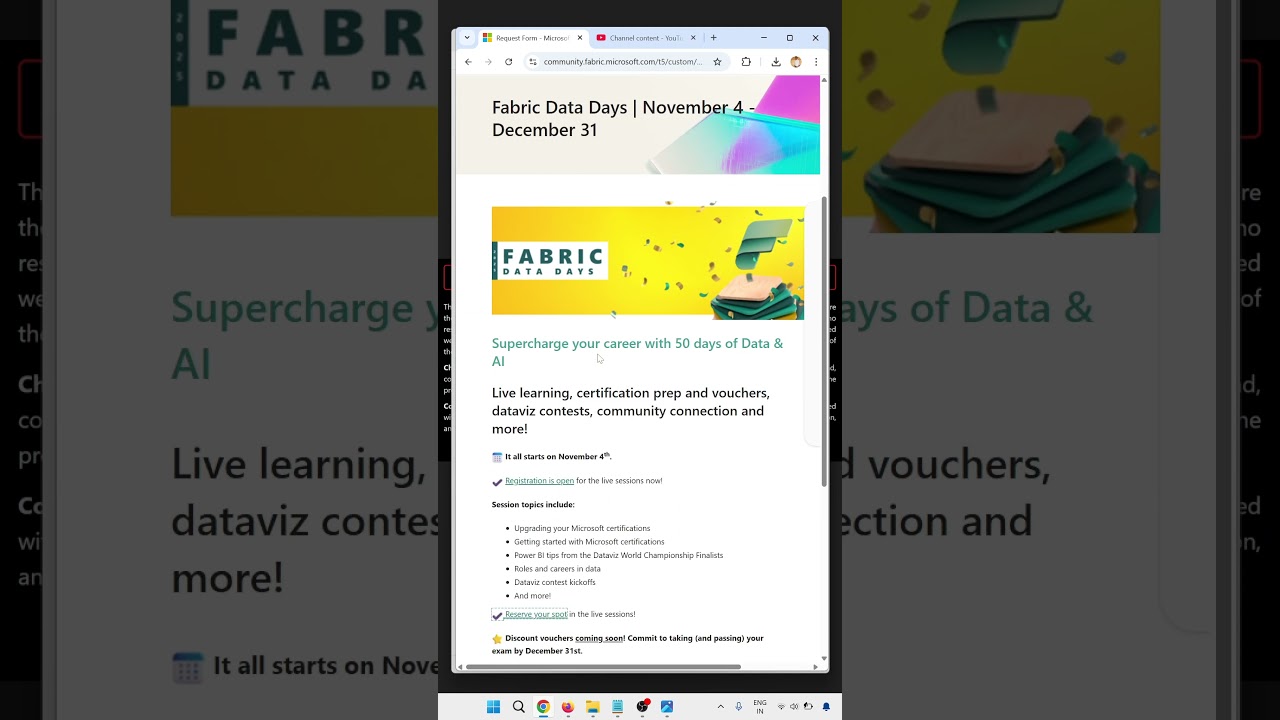This screenshot has width=1280, height=720.
Task: Switch the ENG IN input language
Action: (x=760, y=707)
